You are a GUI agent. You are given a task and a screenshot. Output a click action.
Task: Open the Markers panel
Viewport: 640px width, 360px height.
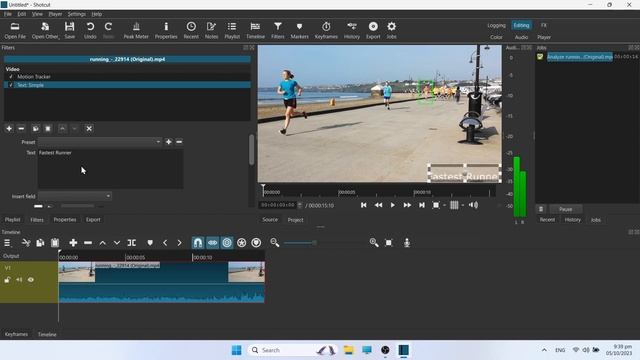[x=299, y=31]
